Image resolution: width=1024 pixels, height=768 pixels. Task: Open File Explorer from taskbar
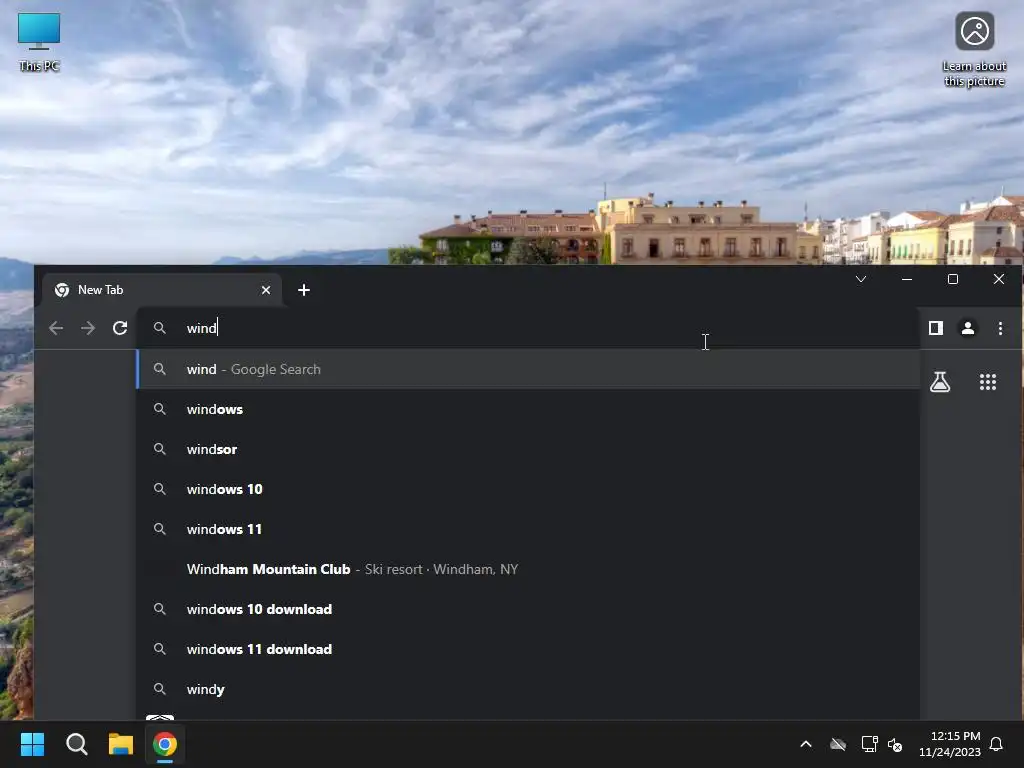coord(121,744)
